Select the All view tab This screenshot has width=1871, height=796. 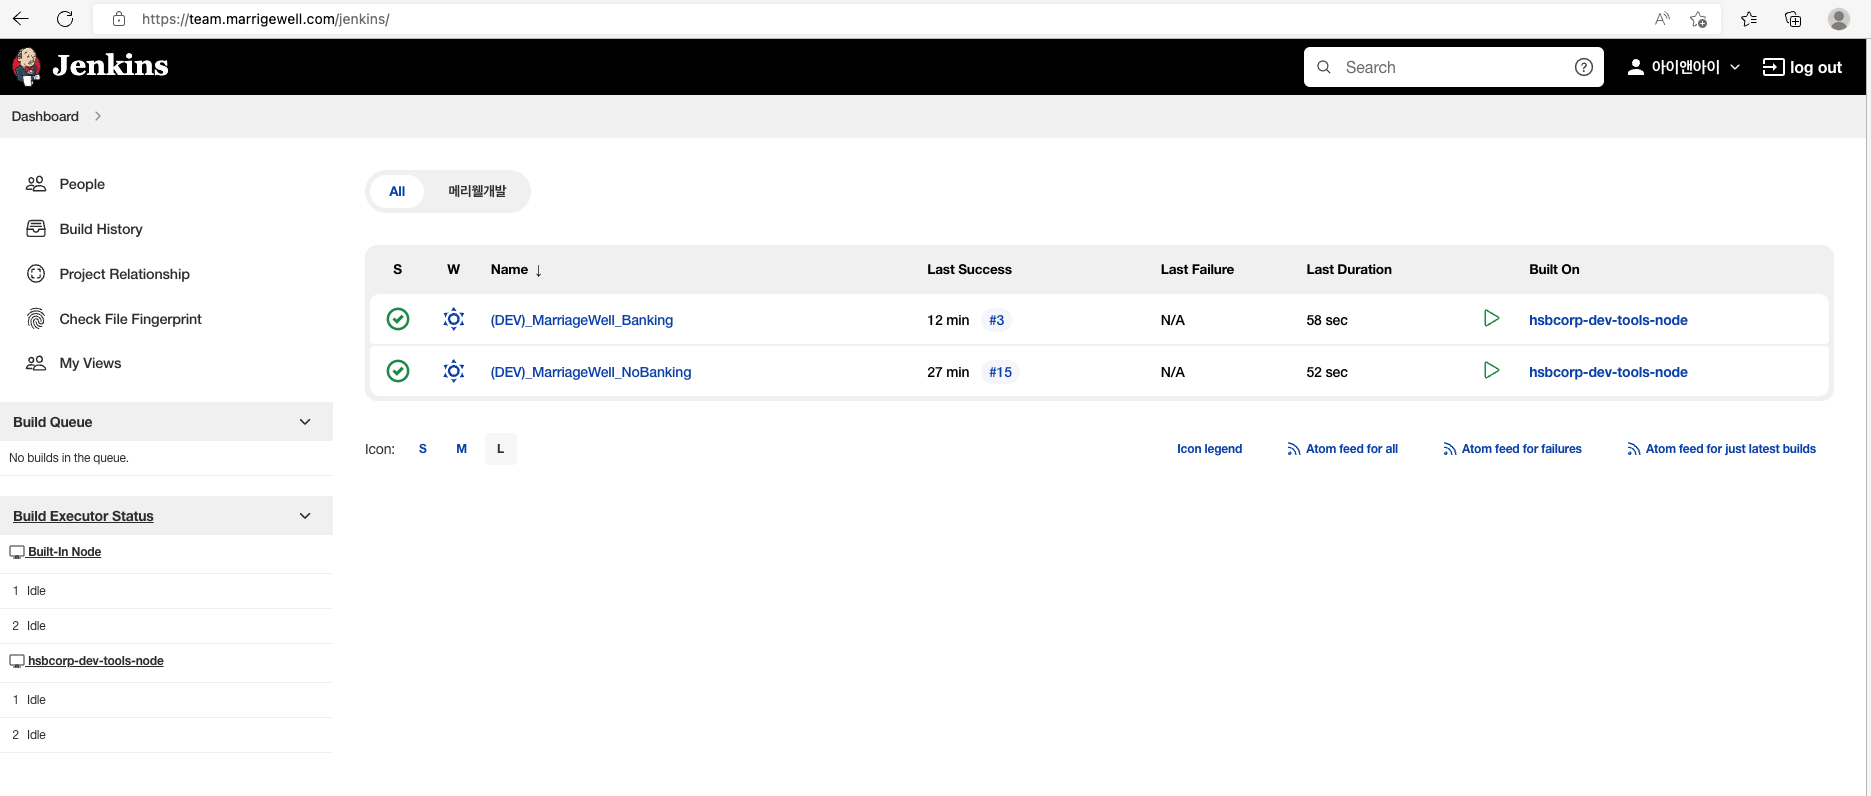point(397,191)
